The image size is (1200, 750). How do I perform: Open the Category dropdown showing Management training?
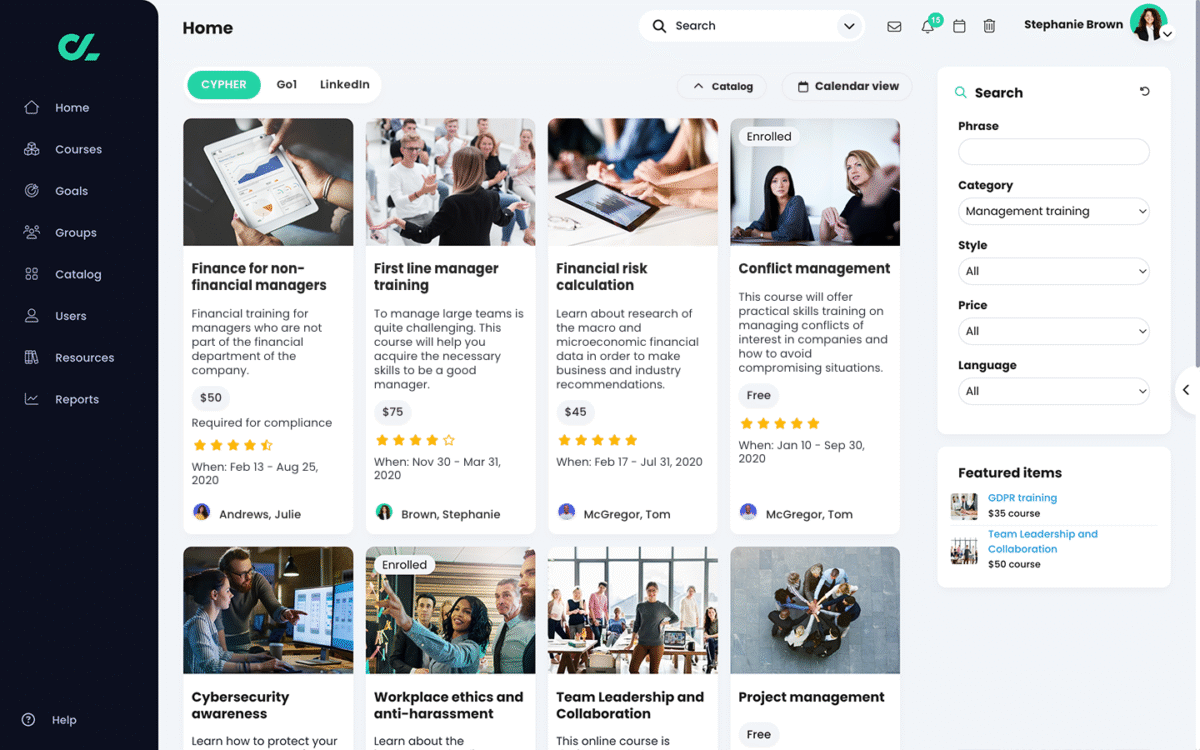click(1054, 211)
